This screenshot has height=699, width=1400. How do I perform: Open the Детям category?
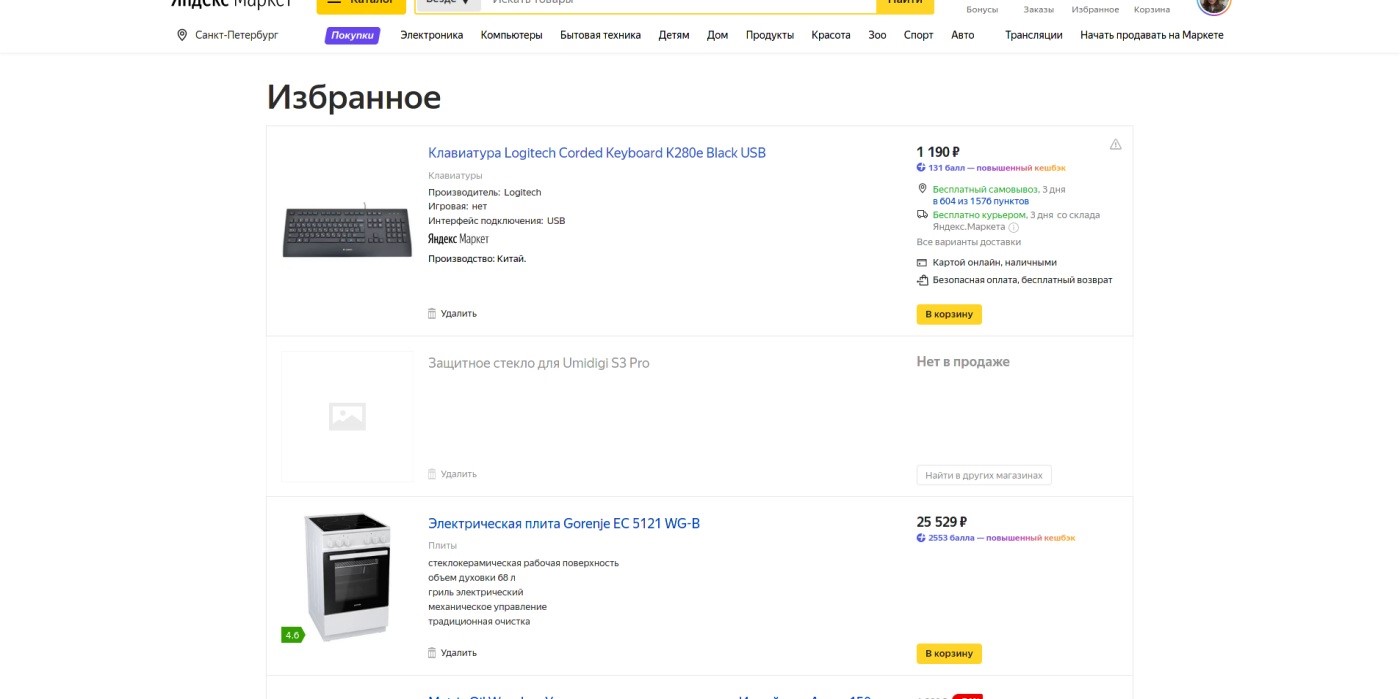[674, 35]
